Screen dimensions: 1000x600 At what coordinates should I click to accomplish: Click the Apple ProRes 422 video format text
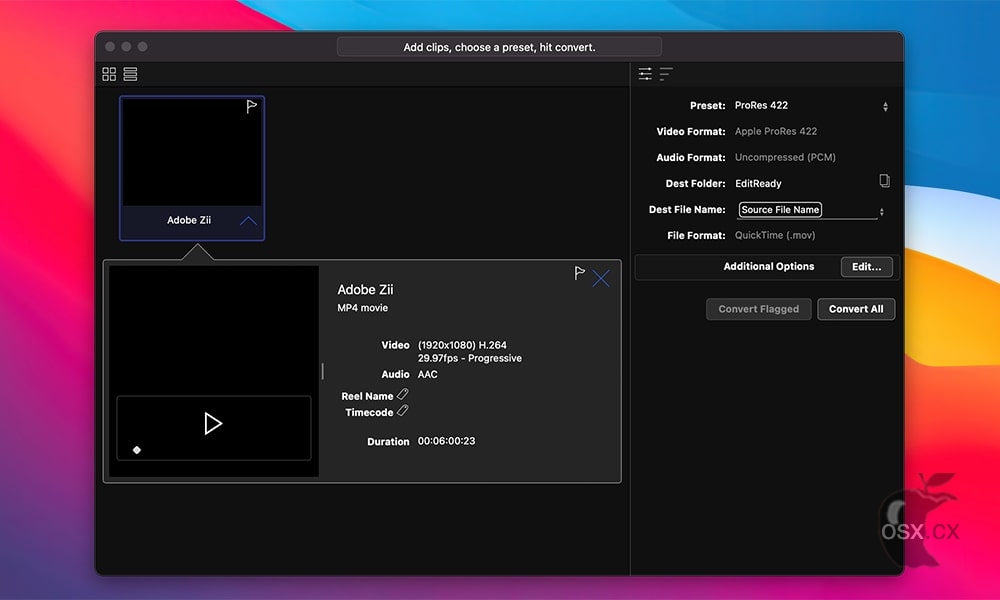776,131
